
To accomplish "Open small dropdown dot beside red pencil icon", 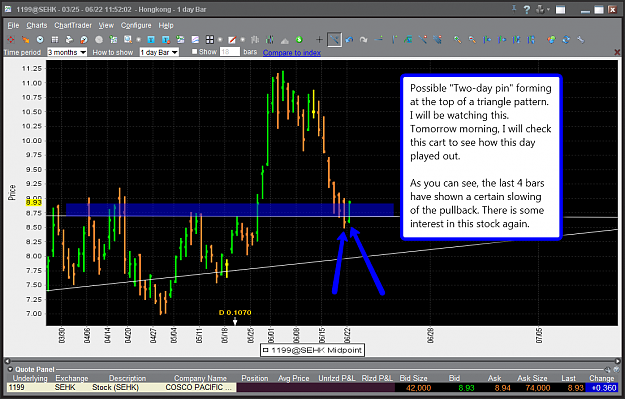I will click(x=242, y=39).
